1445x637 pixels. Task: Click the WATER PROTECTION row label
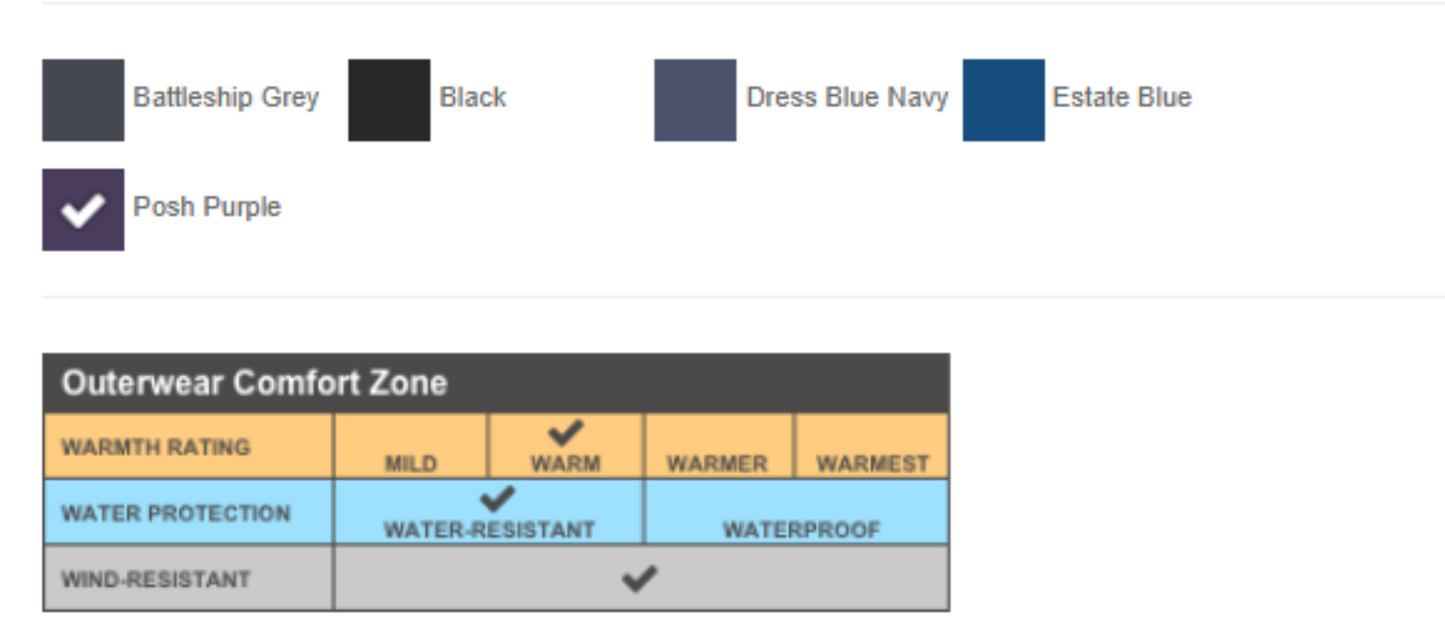coord(176,513)
